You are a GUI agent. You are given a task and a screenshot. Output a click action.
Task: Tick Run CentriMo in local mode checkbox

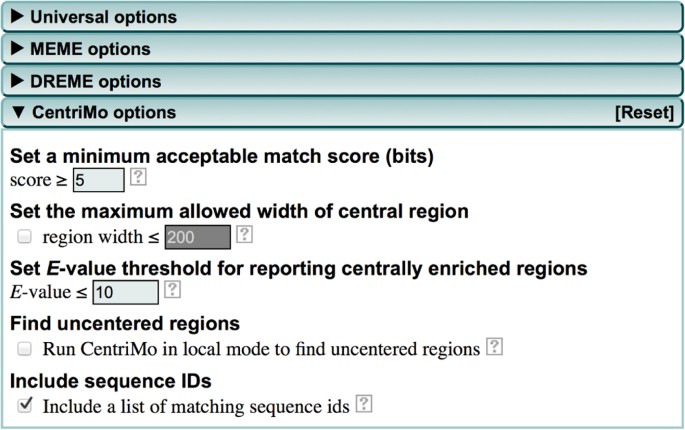24,349
